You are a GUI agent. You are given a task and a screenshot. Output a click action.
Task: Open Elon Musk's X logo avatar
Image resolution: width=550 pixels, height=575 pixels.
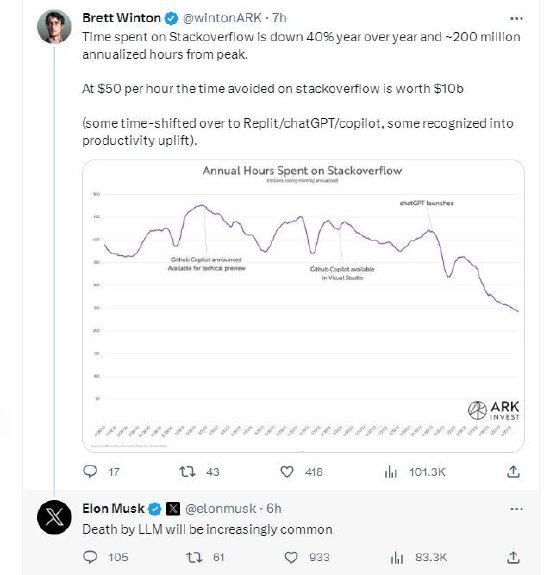click(x=54, y=517)
